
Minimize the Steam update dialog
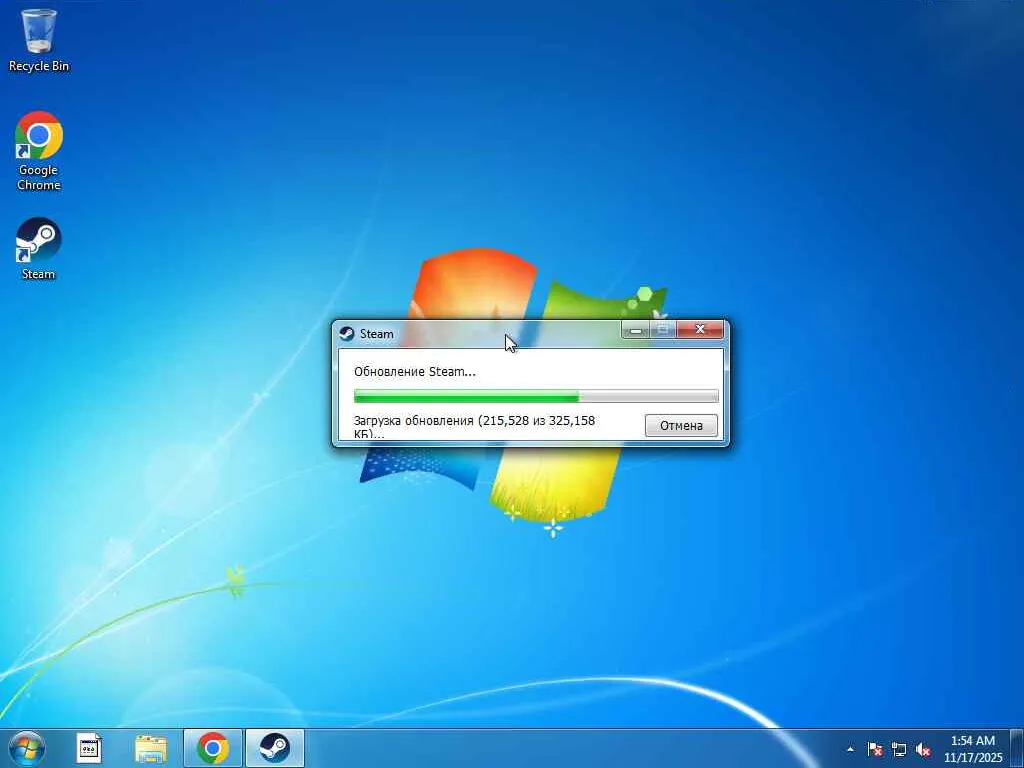(x=635, y=330)
